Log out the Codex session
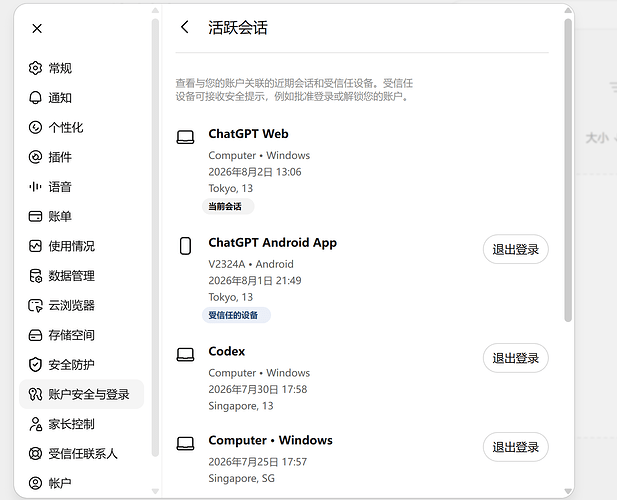 click(x=515, y=358)
